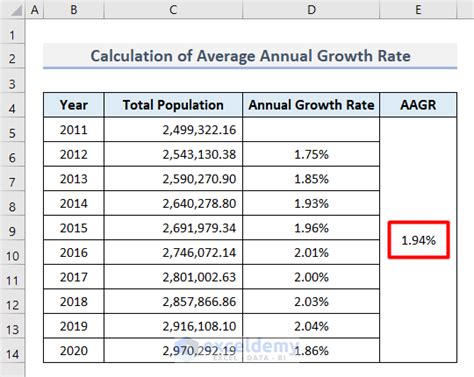
Task: Click growth rate 1.85%
Action: [311, 179]
